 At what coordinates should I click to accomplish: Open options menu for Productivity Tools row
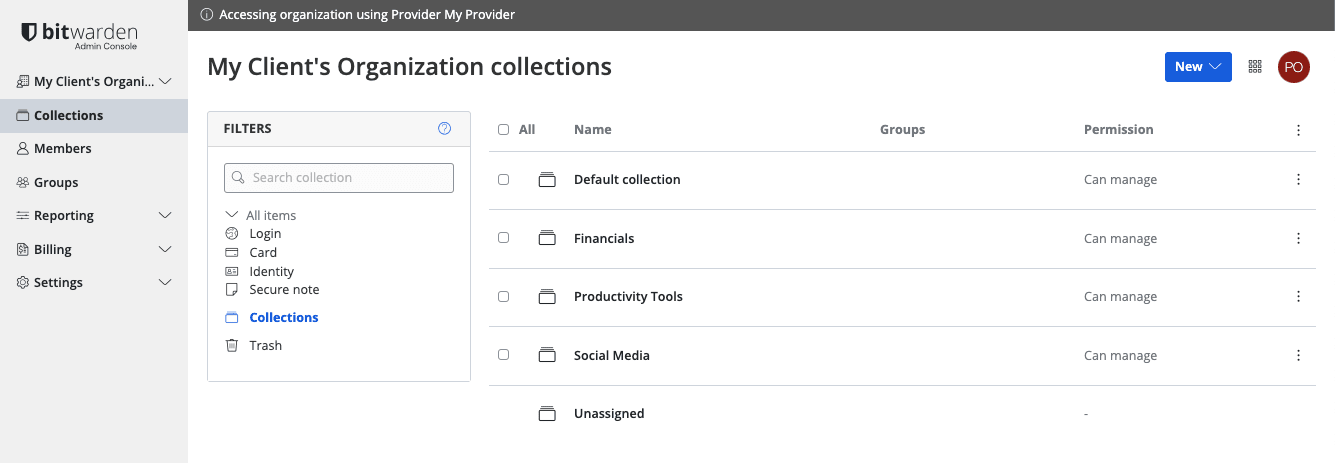tap(1298, 297)
